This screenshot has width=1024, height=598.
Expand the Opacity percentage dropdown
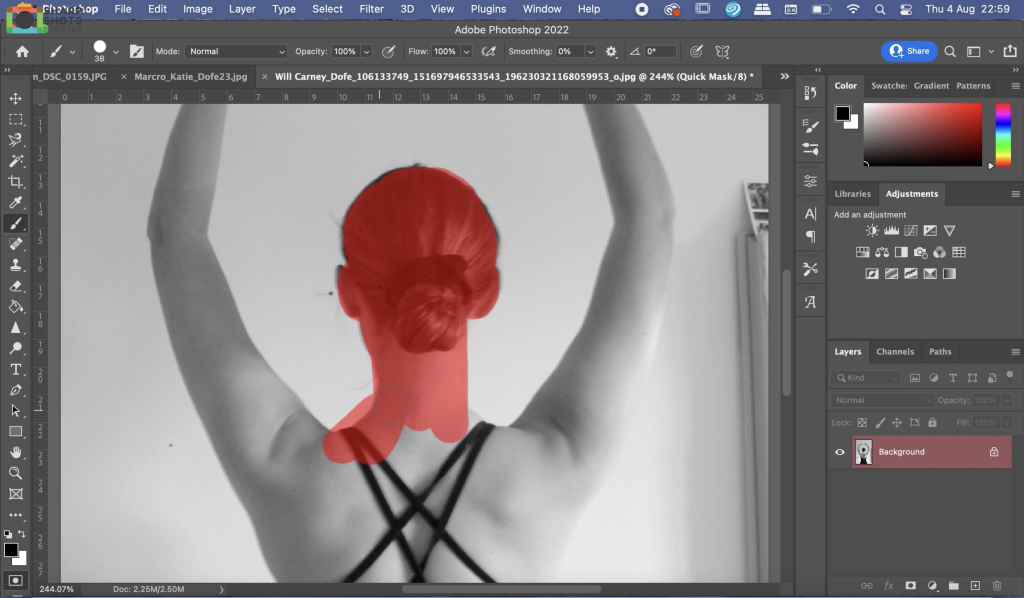[x=366, y=51]
